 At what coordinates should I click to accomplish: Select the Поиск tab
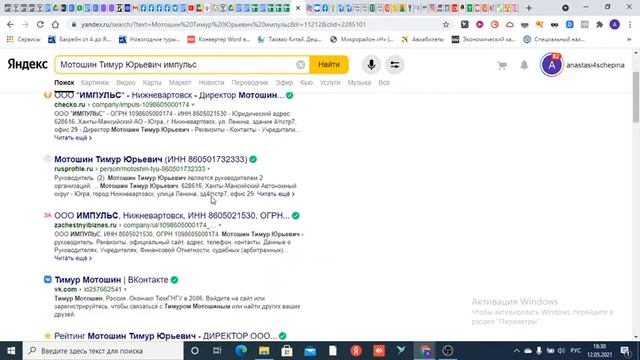click(64, 82)
